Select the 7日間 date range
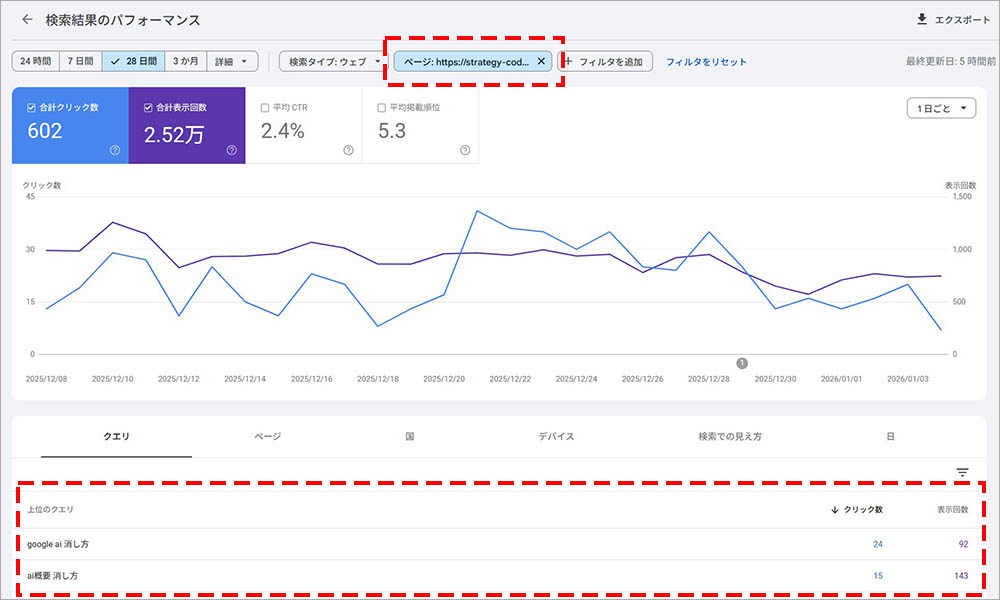This screenshot has height=600, width=1000. tap(80, 61)
